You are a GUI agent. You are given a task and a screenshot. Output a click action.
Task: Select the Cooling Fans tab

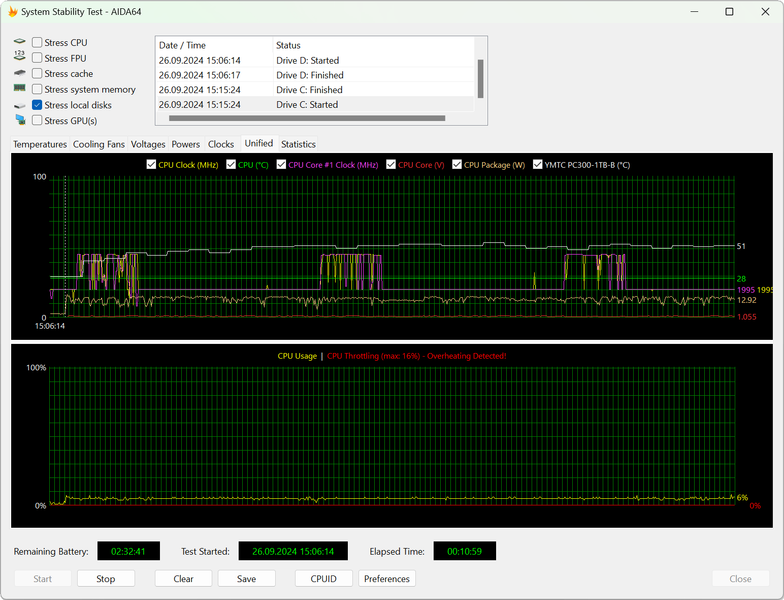[x=99, y=144]
